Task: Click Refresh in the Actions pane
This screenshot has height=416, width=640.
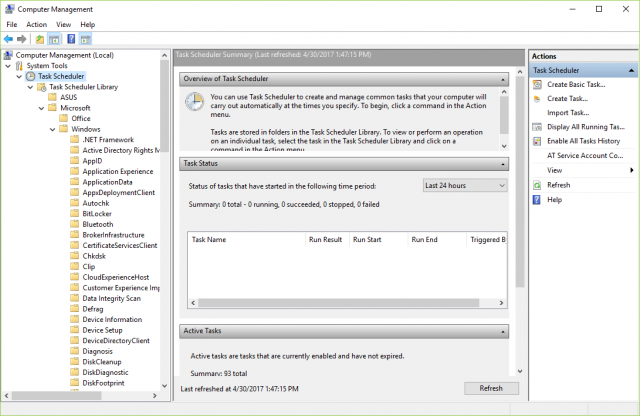Action: point(558,185)
